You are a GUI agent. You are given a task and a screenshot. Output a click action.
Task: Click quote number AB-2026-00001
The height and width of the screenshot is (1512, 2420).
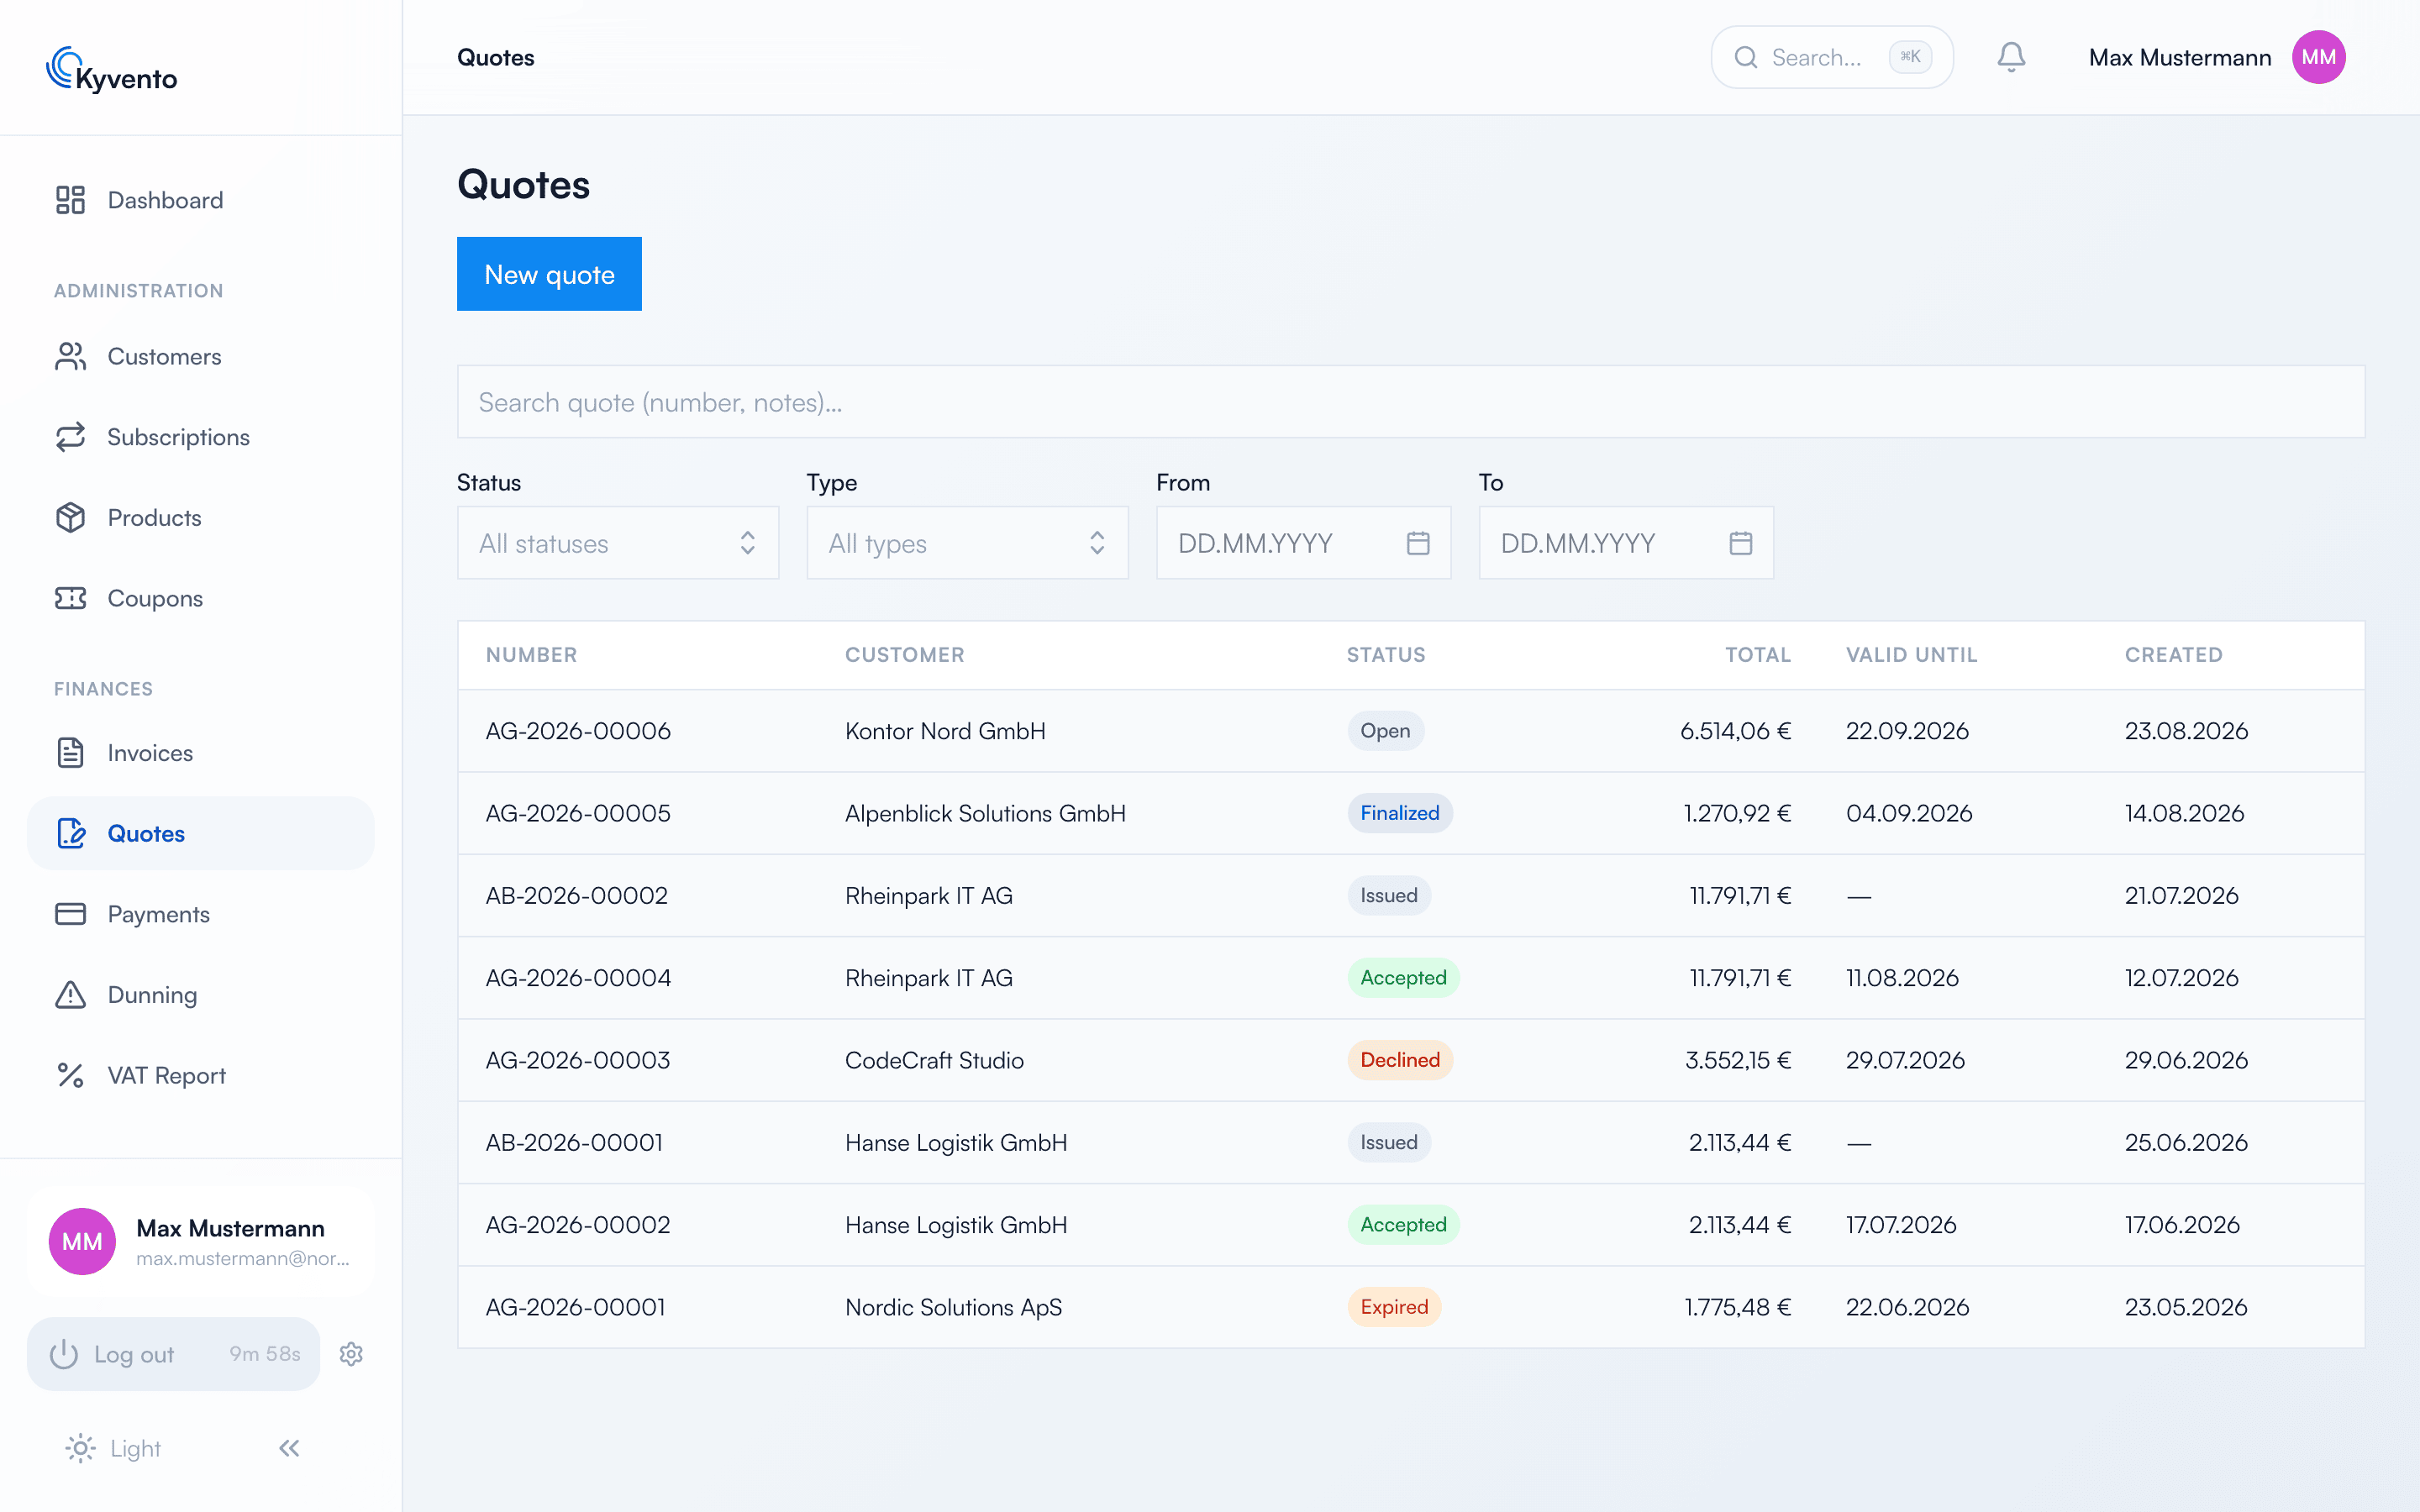(574, 1142)
